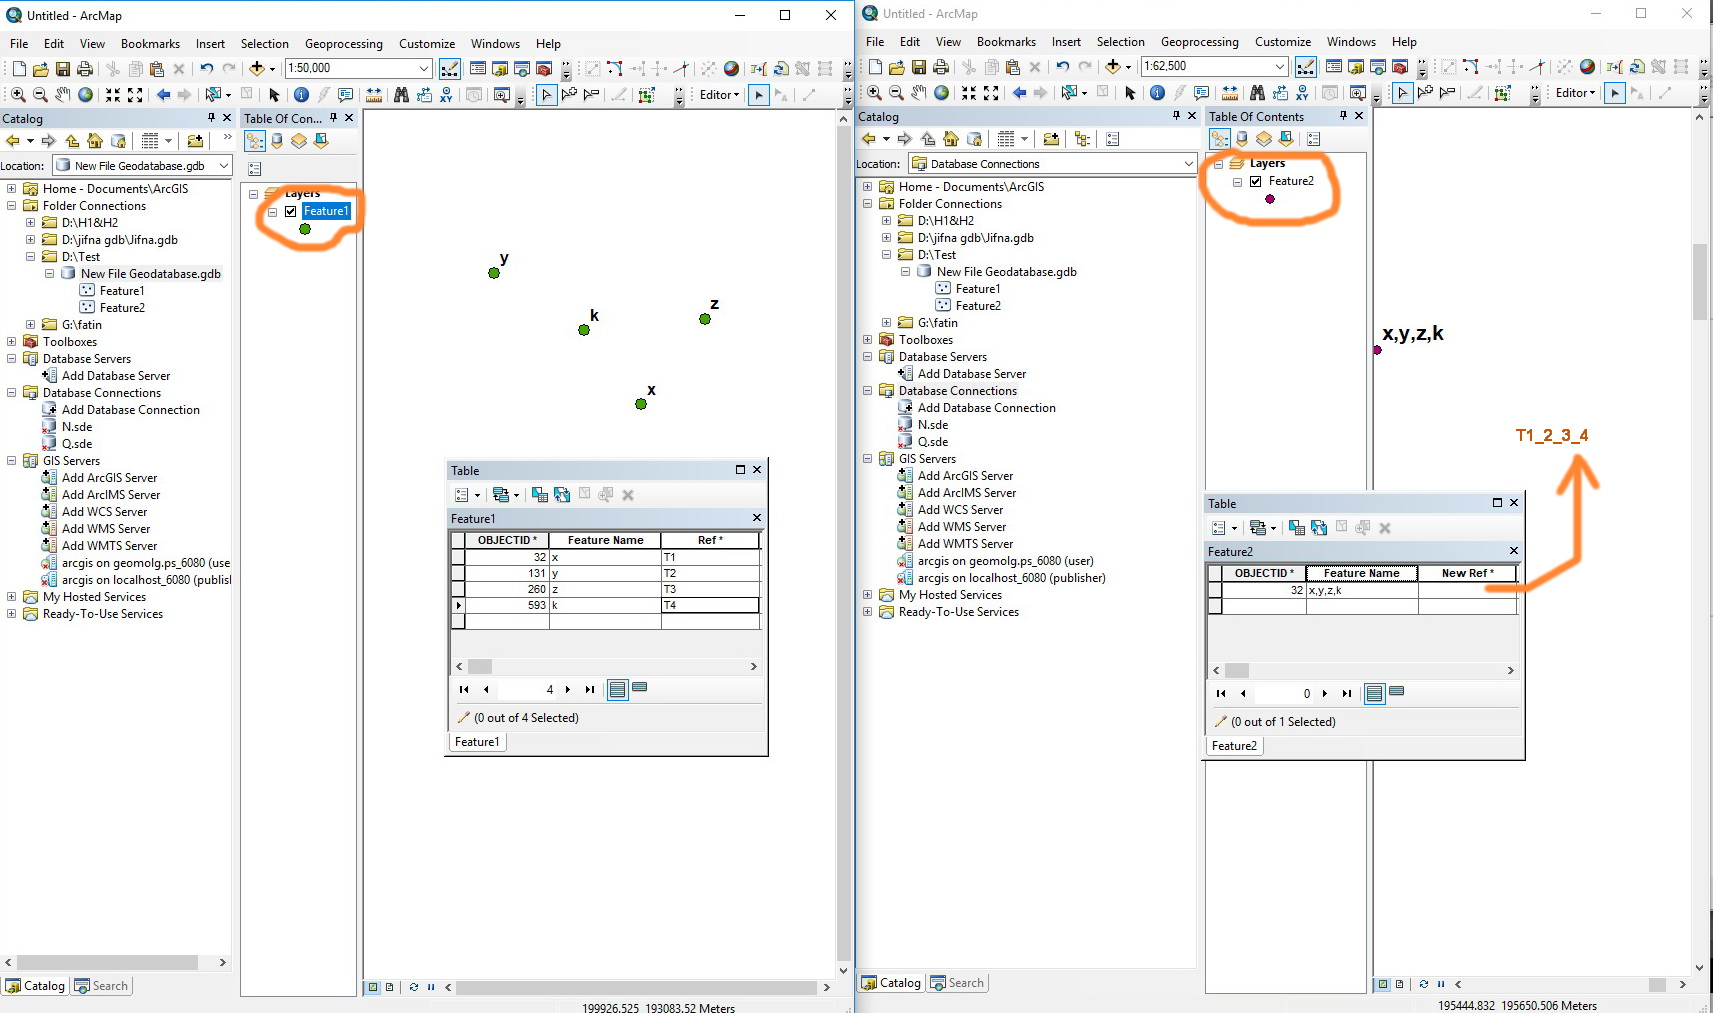Image resolution: width=1713 pixels, height=1013 pixels.
Task: Click Open document icon in right ArcMap window
Action: (896, 67)
